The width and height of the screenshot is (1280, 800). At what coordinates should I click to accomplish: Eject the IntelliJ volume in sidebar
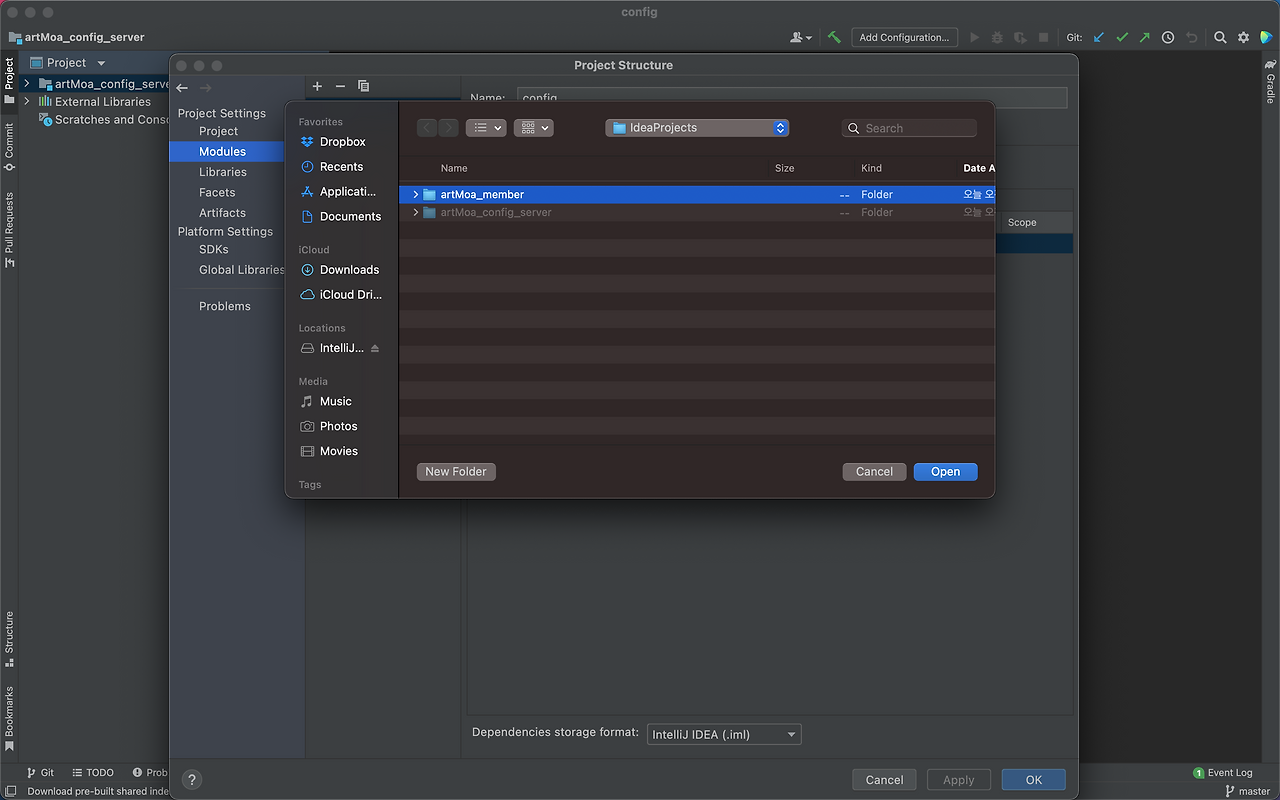375,348
